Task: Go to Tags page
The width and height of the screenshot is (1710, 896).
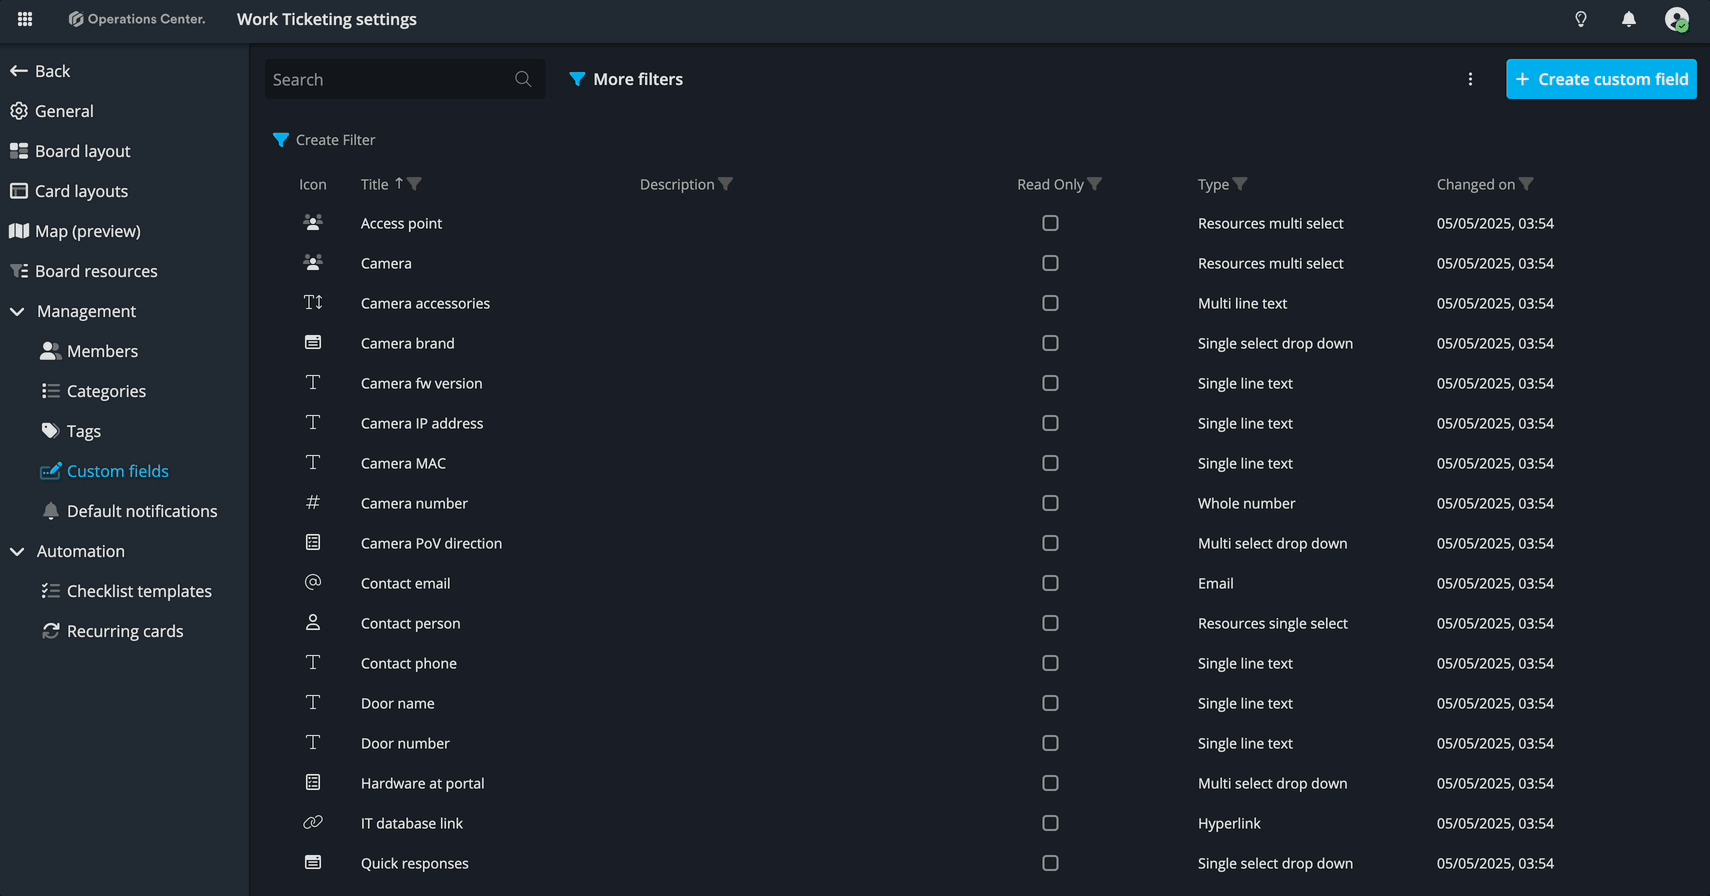Action: pos(83,431)
